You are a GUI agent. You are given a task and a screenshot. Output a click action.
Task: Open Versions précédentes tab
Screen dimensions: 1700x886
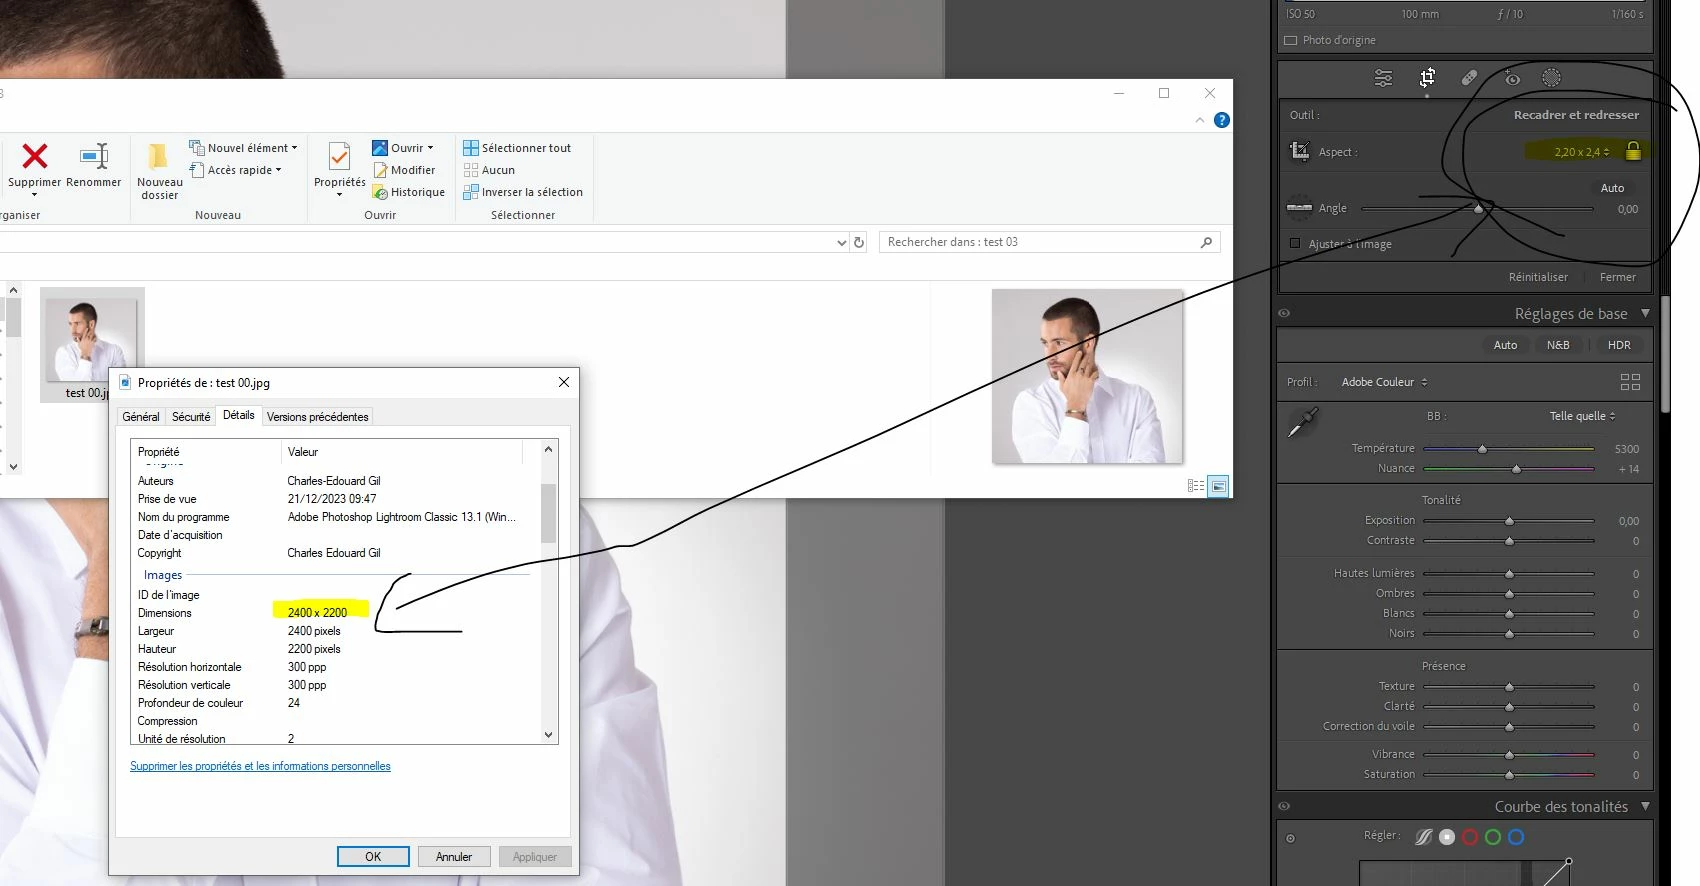317,417
